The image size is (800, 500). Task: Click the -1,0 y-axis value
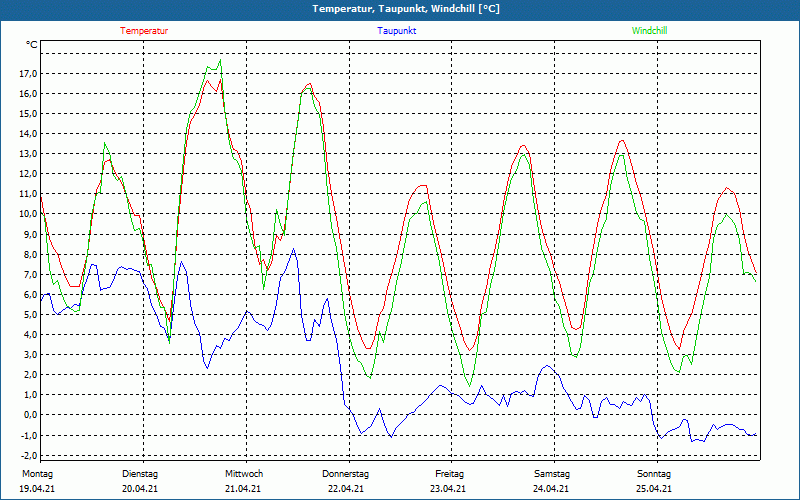click(29, 435)
